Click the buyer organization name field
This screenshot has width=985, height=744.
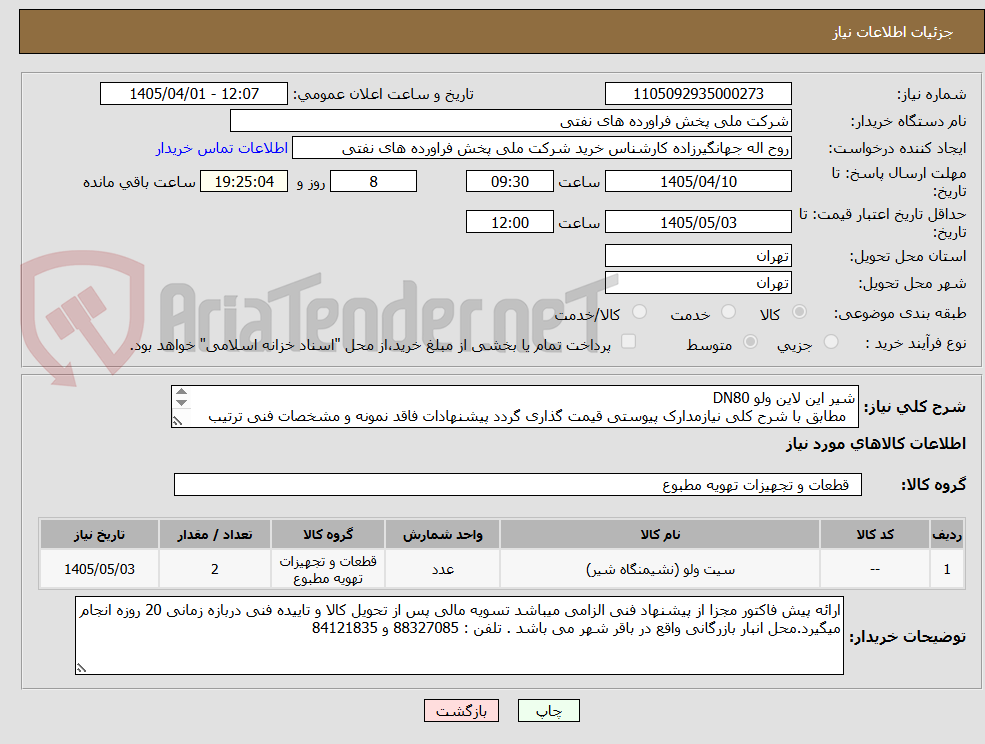(x=511, y=121)
